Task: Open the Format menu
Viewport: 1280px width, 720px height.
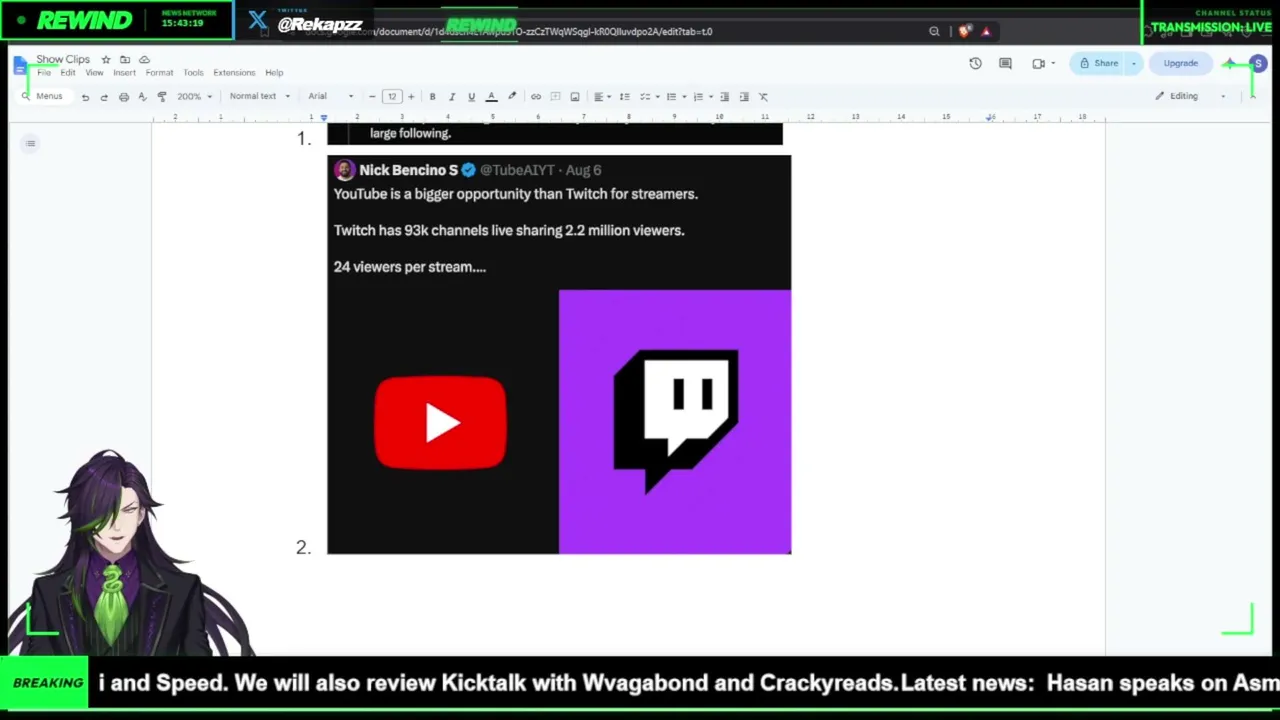Action: tap(159, 73)
